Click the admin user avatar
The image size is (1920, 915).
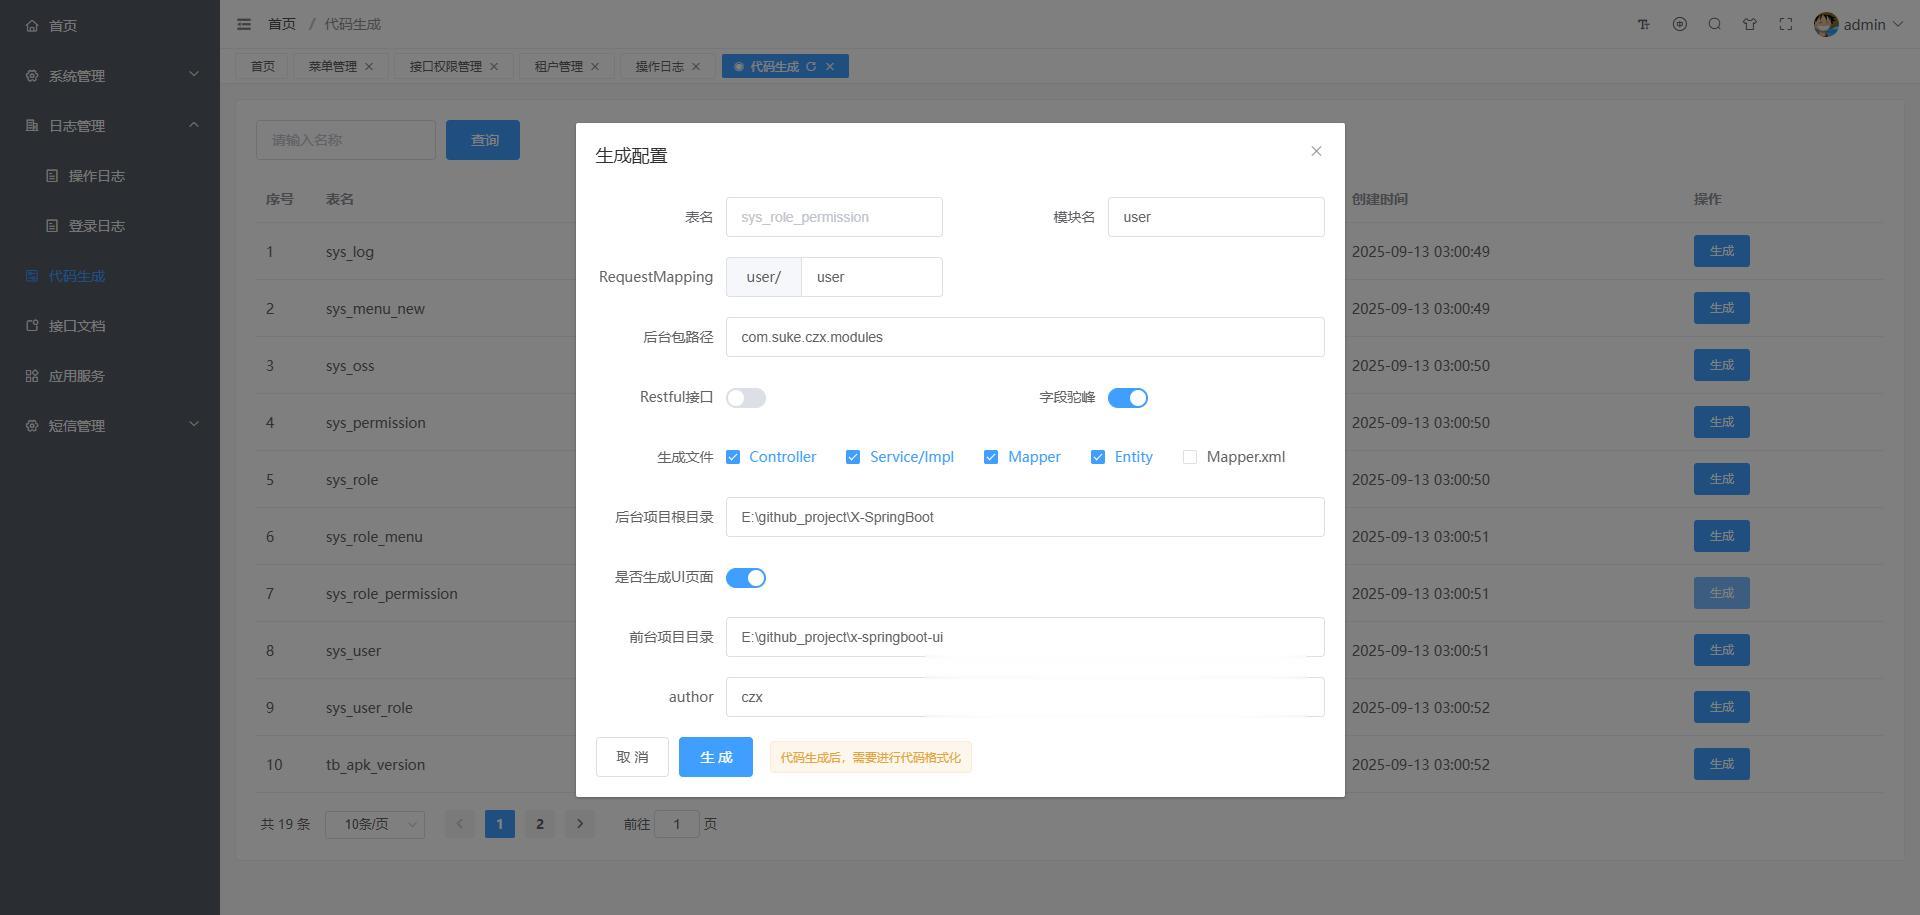point(1826,24)
